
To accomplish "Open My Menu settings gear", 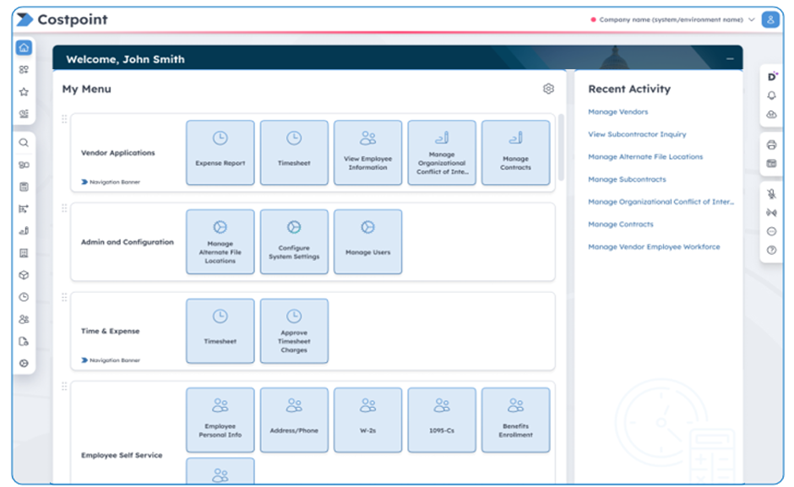I will click(548, 89).
